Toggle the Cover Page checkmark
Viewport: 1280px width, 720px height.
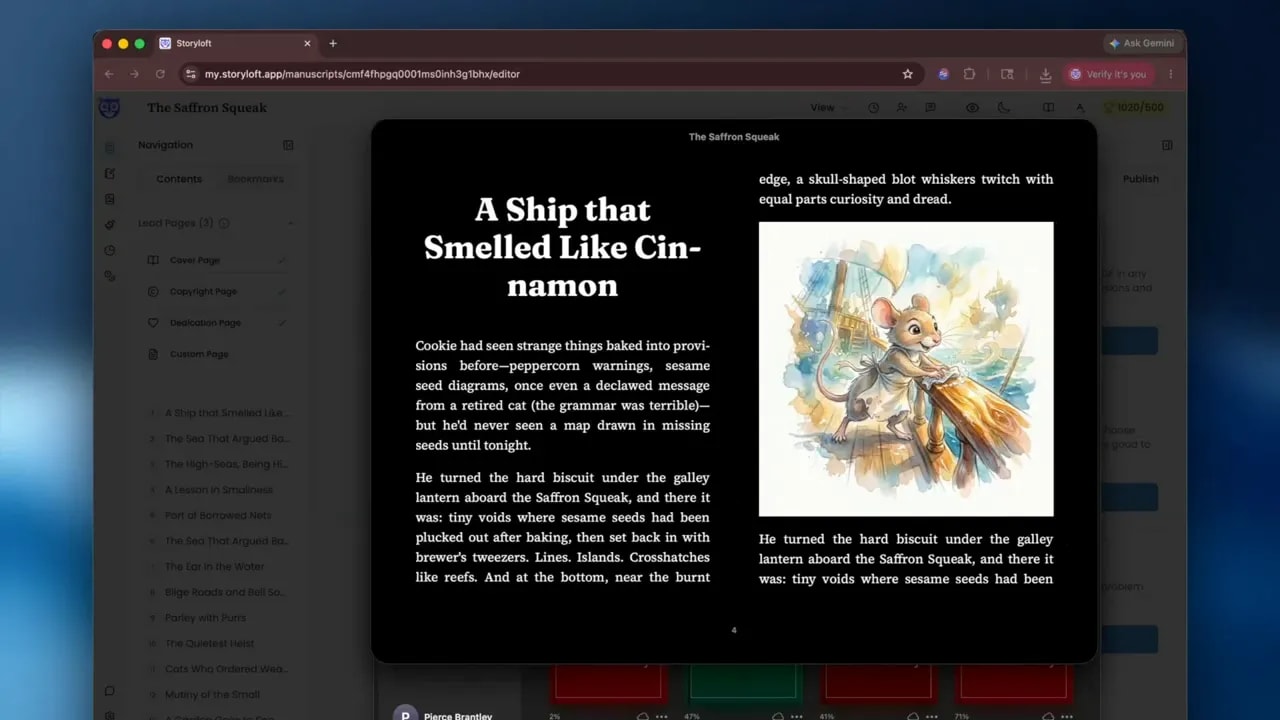[x=282, y=260]
